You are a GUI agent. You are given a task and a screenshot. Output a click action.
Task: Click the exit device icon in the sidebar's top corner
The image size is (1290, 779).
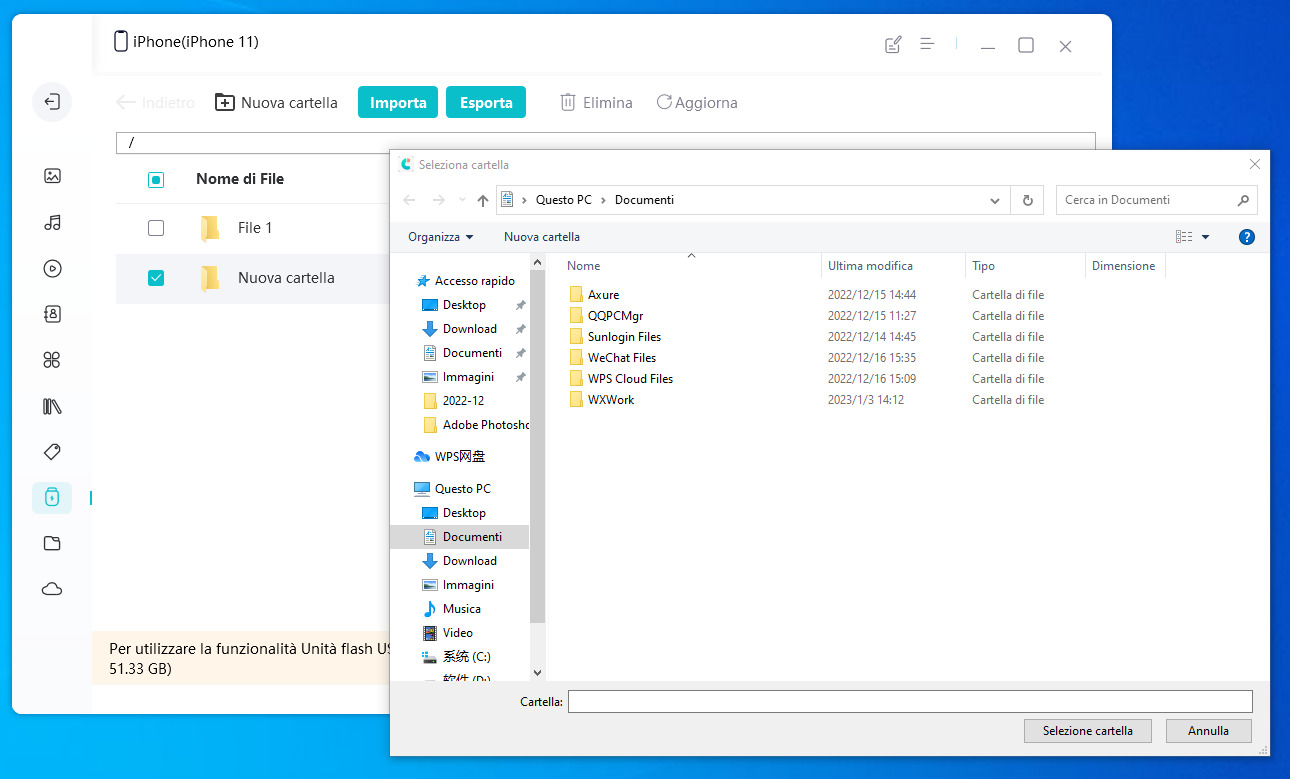(x=52, y=101)
